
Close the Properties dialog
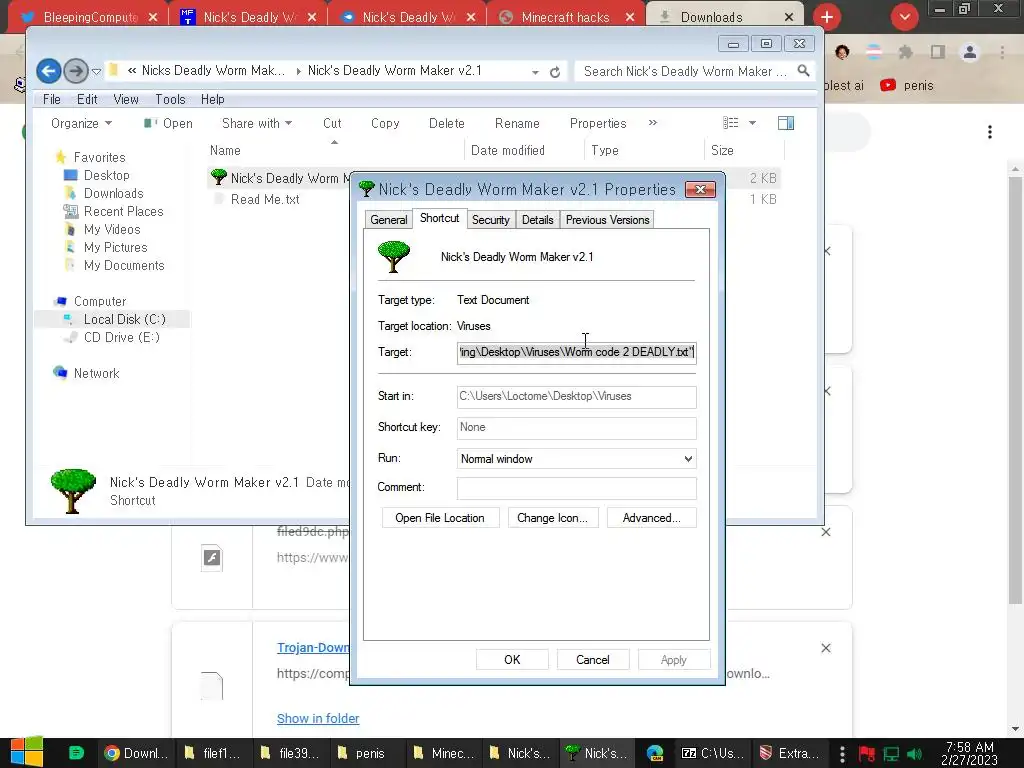point(700,189)
